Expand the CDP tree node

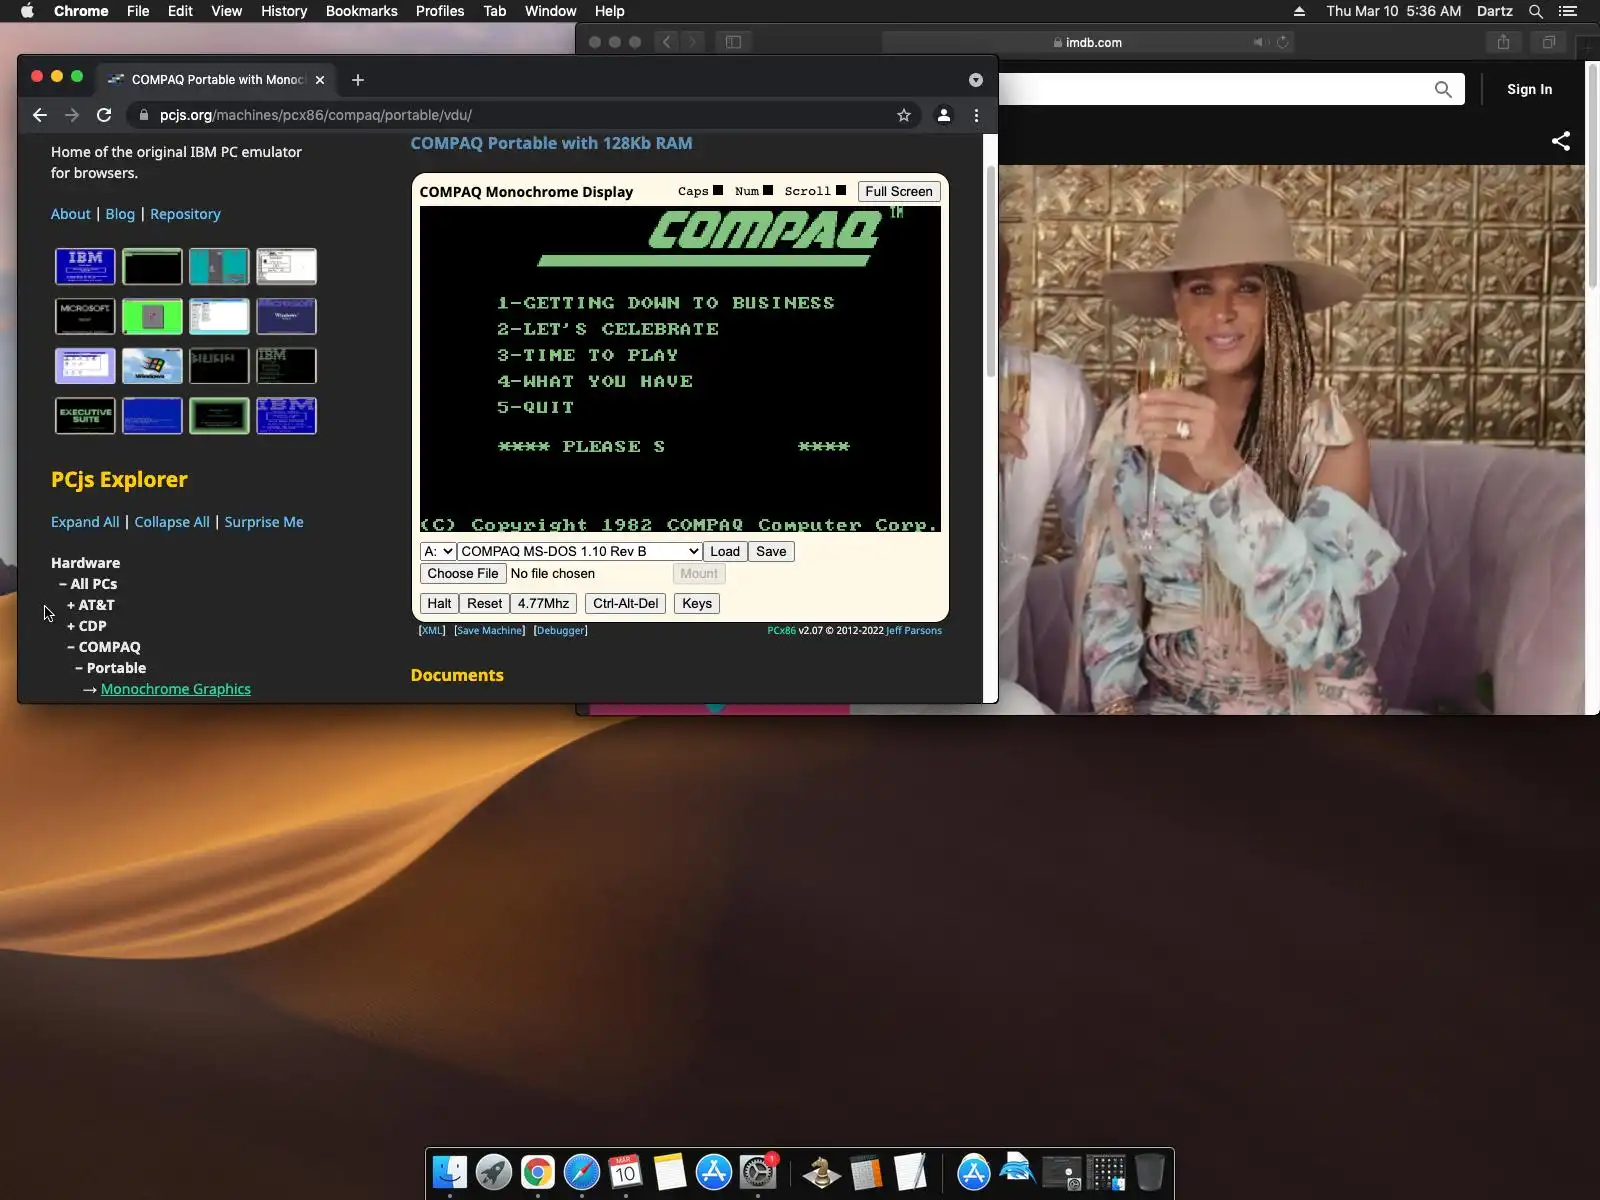pos(87,626)
